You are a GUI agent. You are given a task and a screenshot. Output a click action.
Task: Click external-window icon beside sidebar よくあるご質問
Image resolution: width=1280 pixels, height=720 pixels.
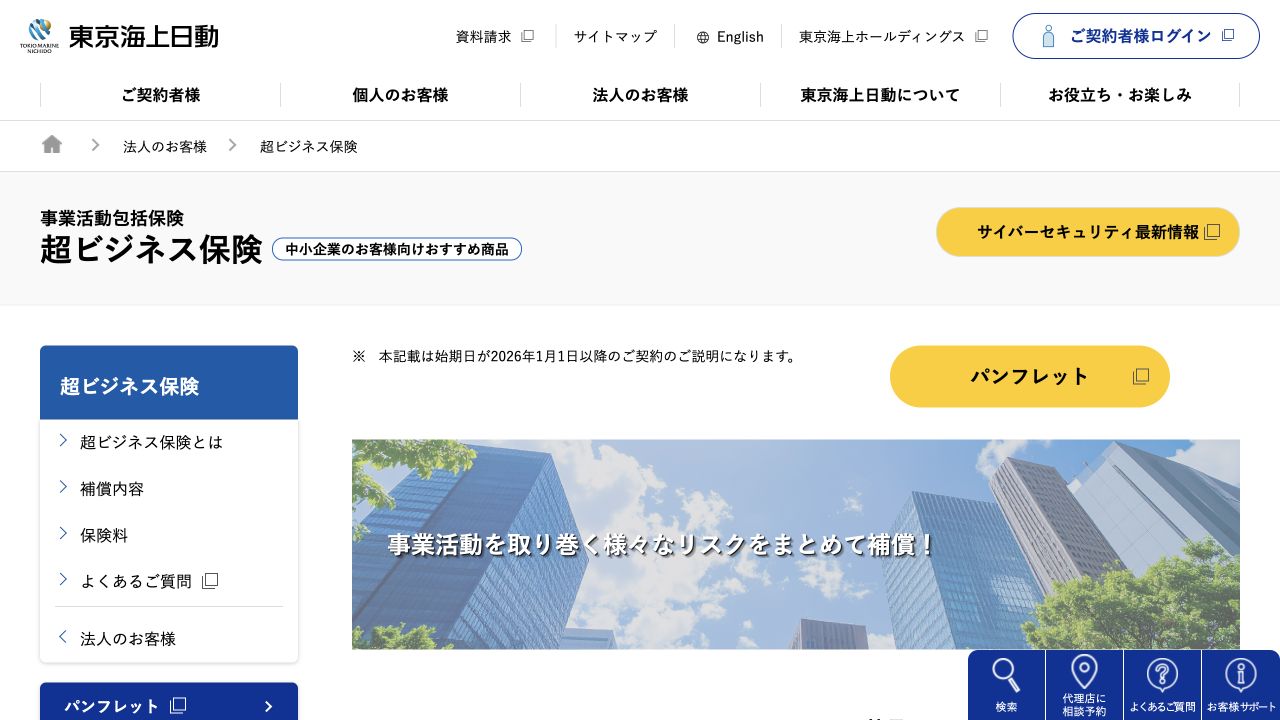click(x=210, y=581)
